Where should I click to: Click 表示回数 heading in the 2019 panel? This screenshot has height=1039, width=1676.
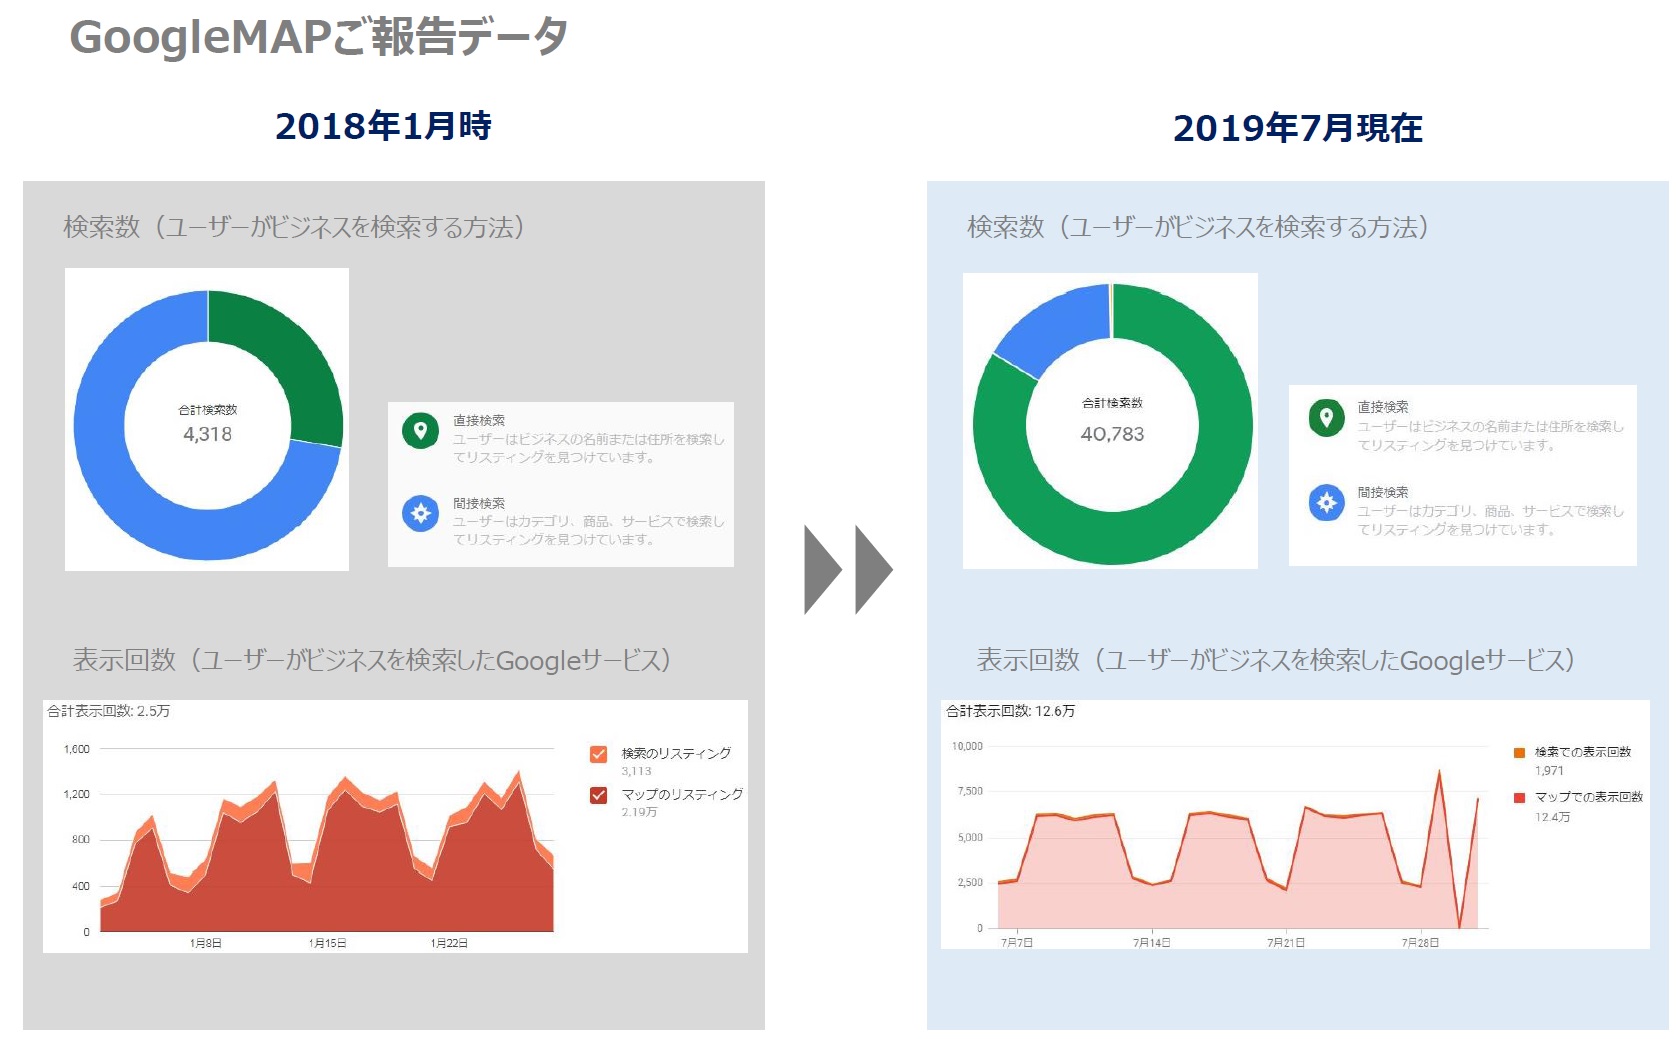coord(1276,660)
